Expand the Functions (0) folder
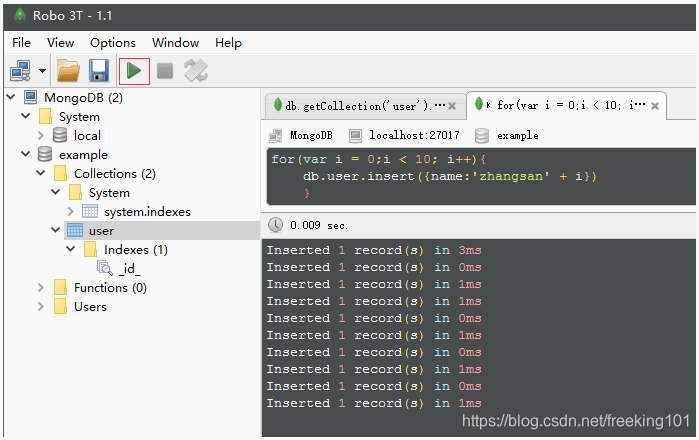 (x=41, y=288)
